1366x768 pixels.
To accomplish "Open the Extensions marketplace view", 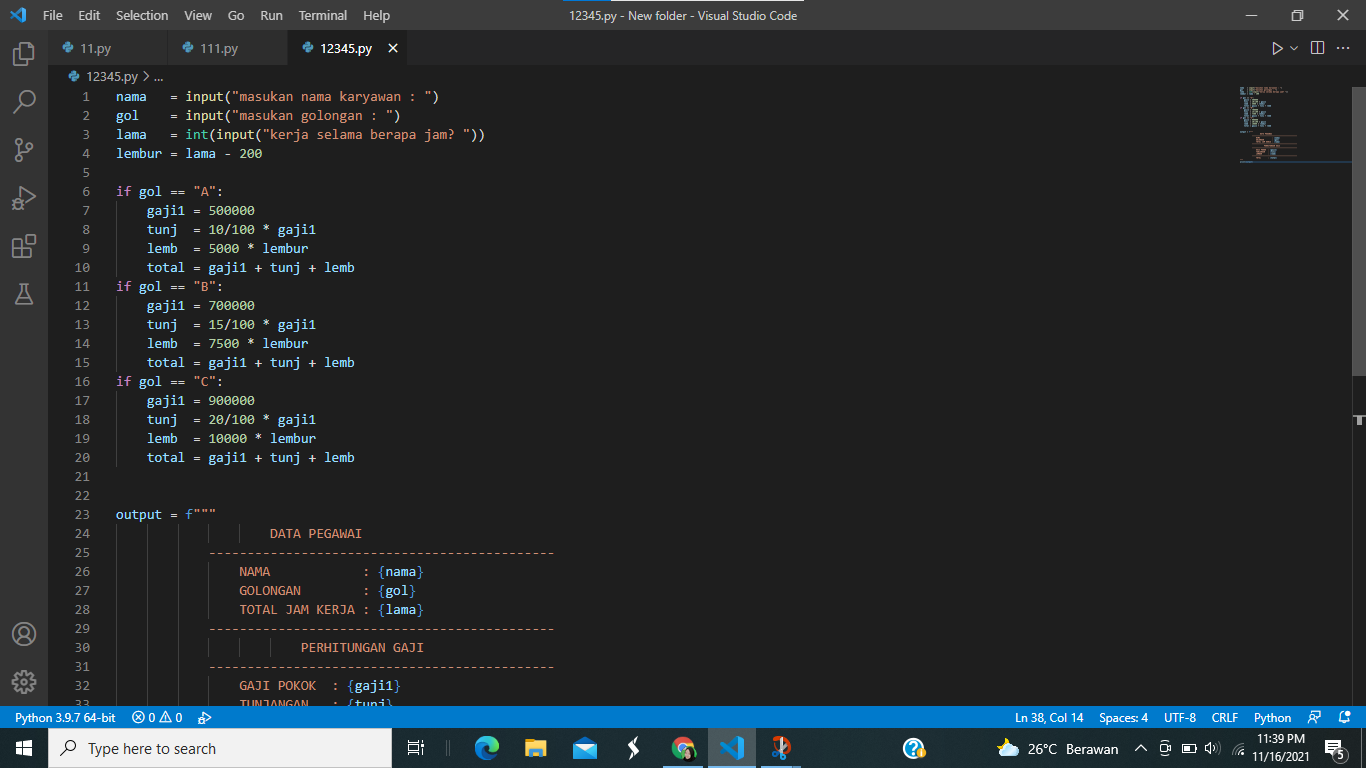I will [24, 246].
